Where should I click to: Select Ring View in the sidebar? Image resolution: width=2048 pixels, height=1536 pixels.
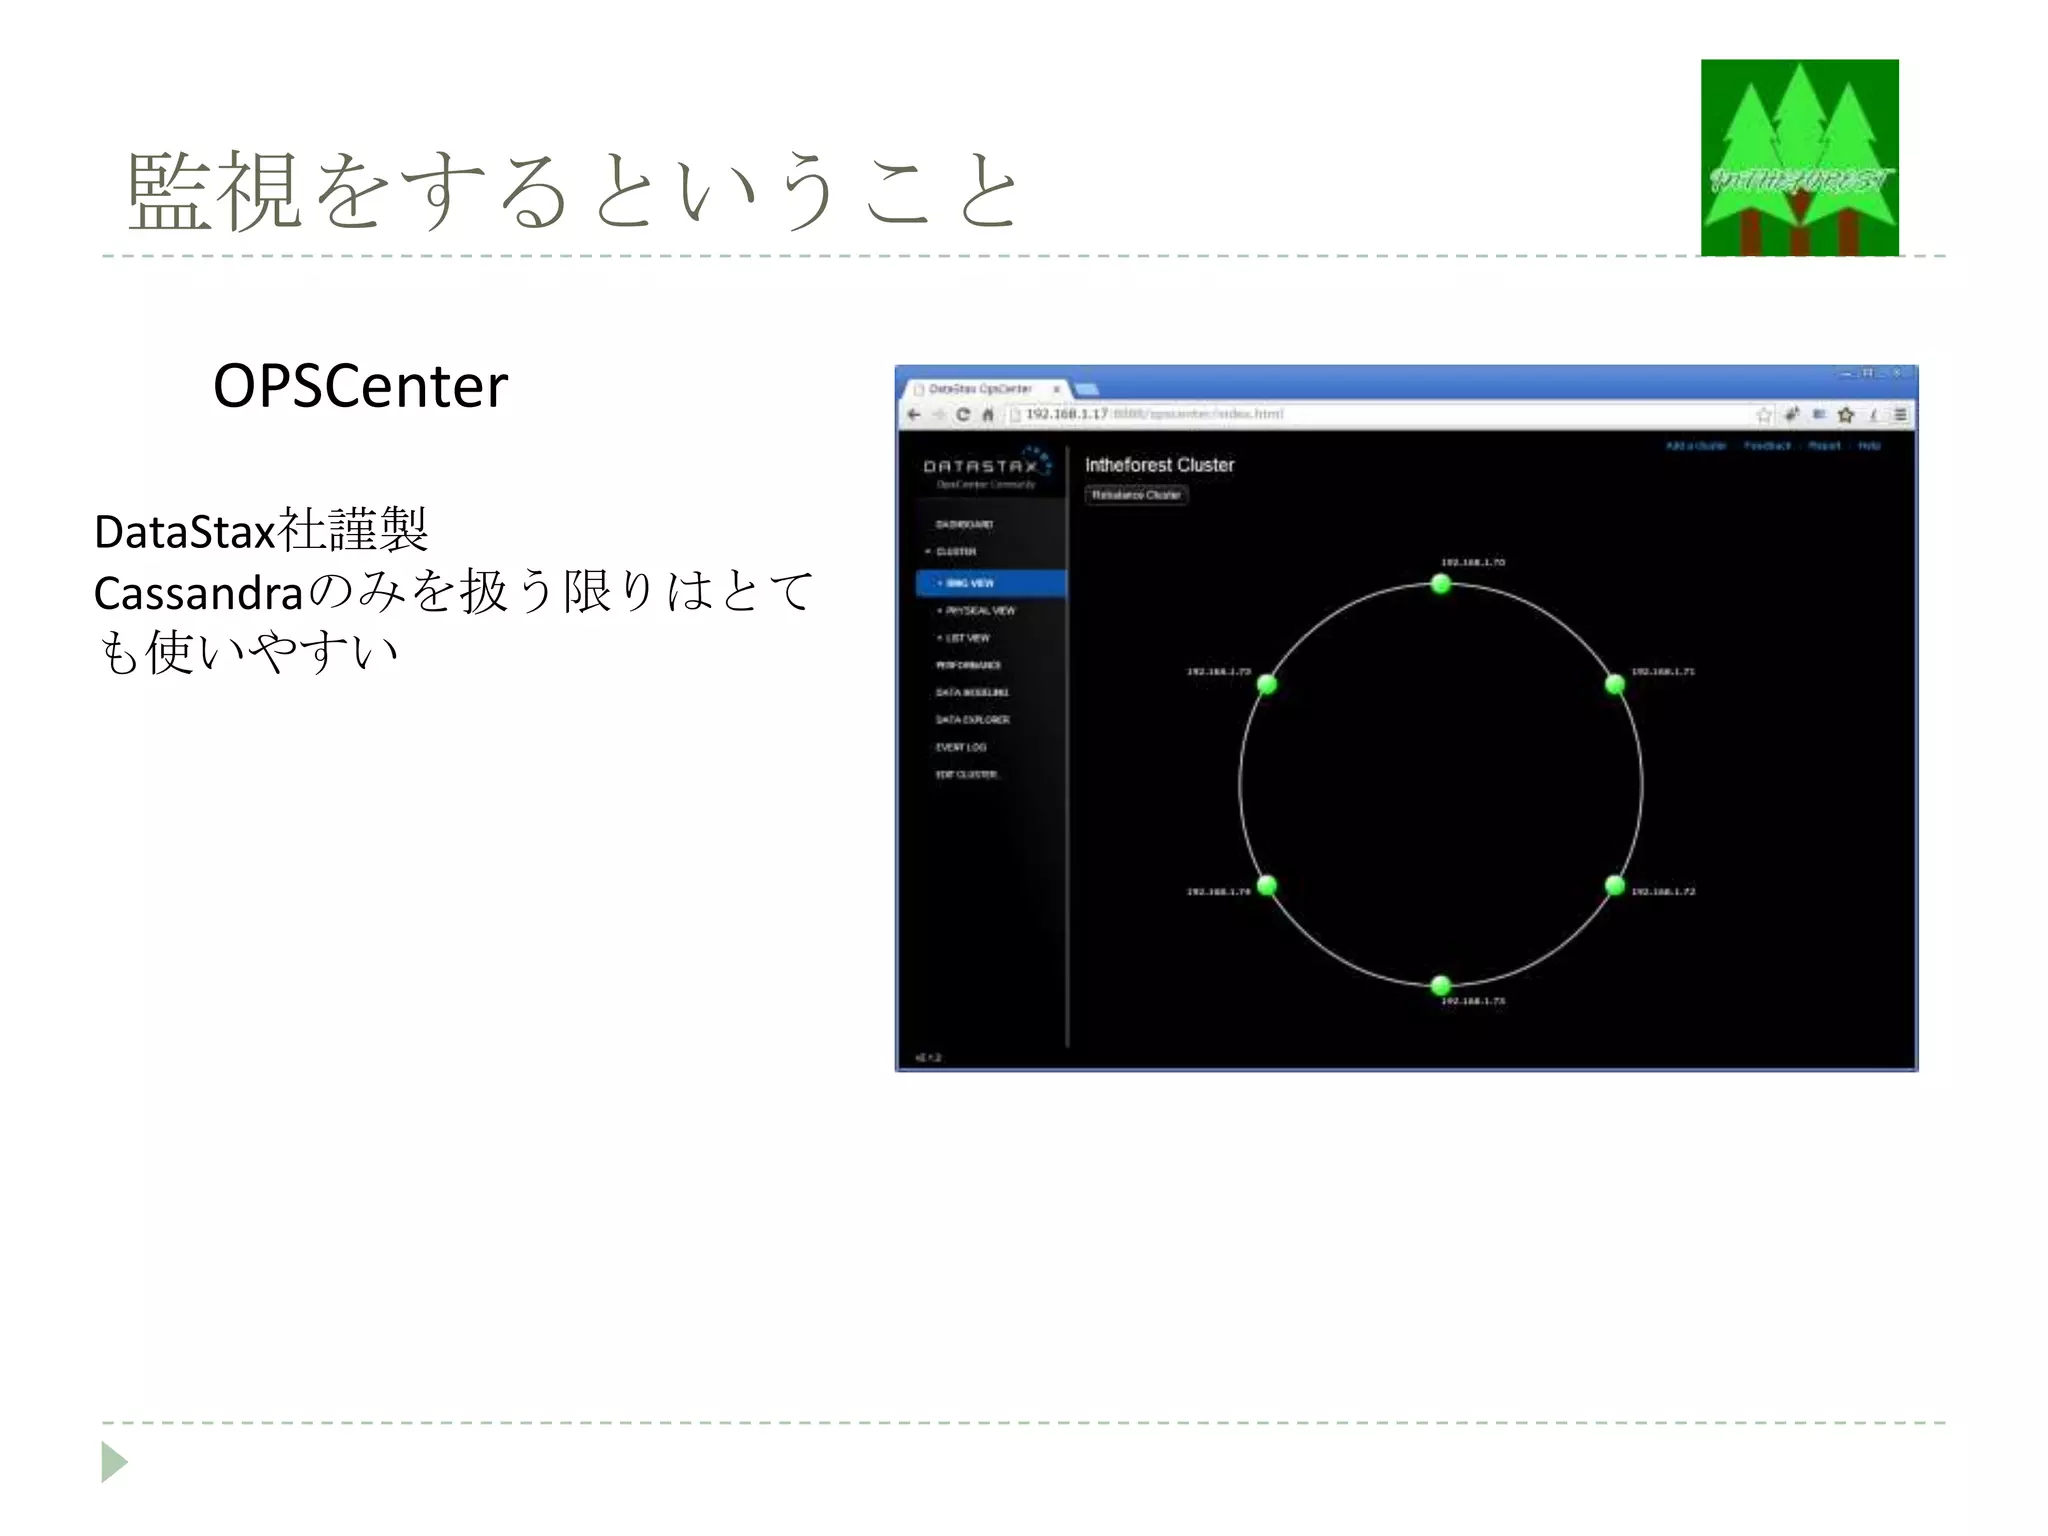(x=991, y=583)
